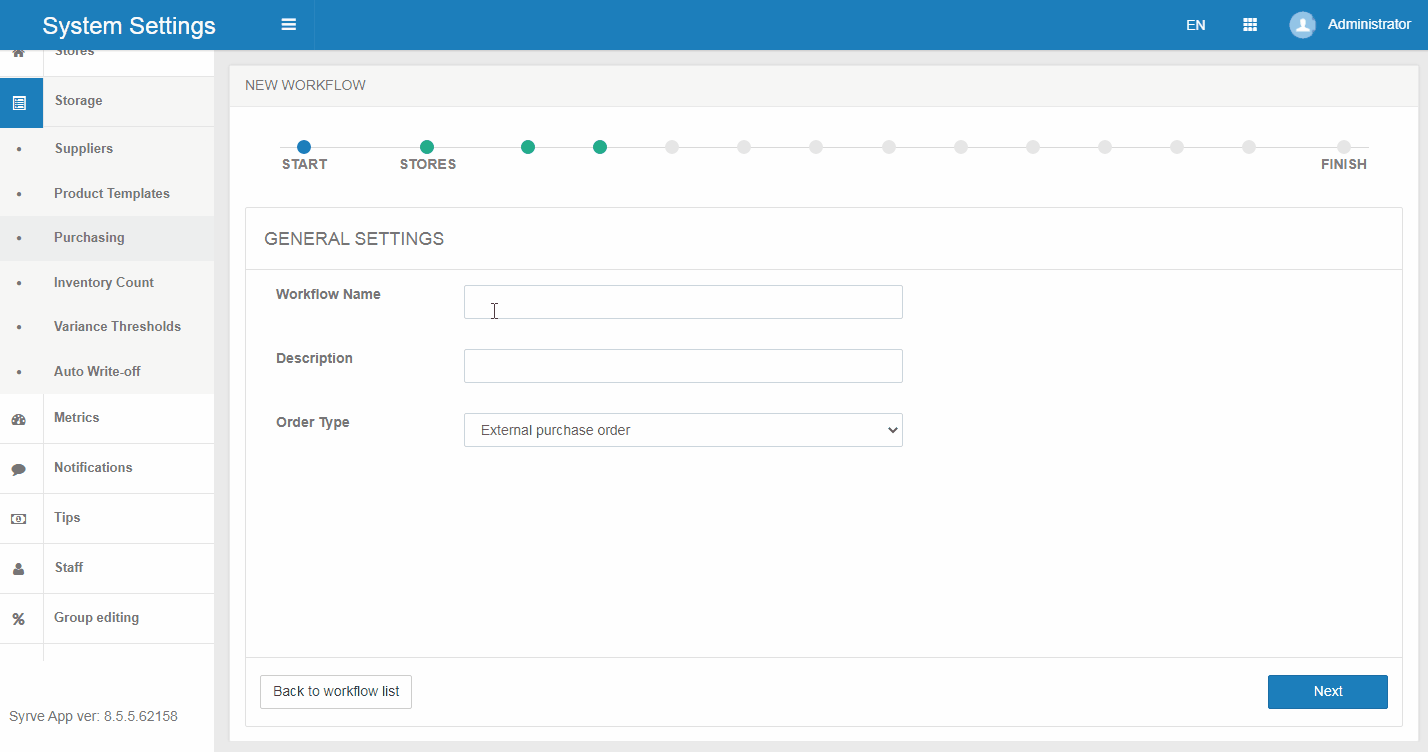The width and height of the screenshot is (1428, 752).
Task: Focus the Workflow Name text field
Action: coord(683,302)
